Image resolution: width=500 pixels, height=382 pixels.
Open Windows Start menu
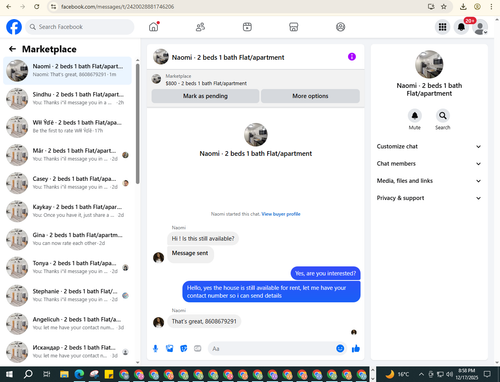[9, 374]
